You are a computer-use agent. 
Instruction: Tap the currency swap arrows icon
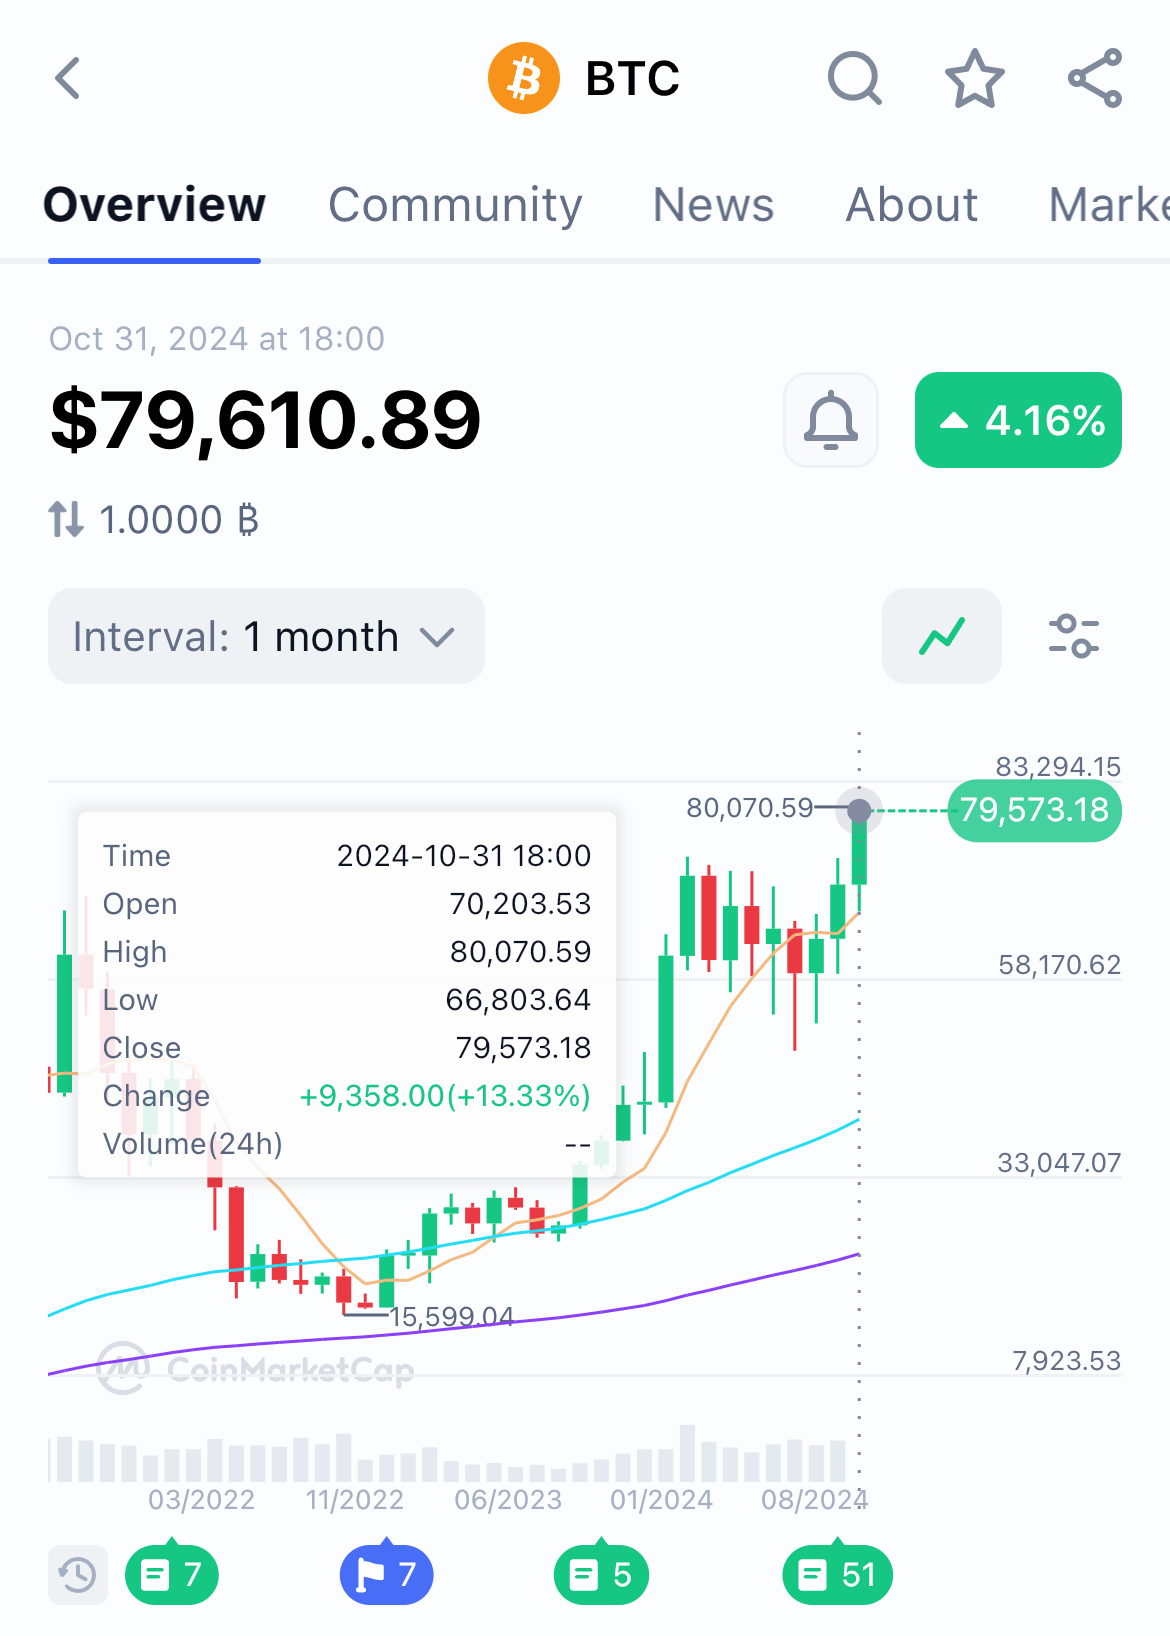pos(66,520)
